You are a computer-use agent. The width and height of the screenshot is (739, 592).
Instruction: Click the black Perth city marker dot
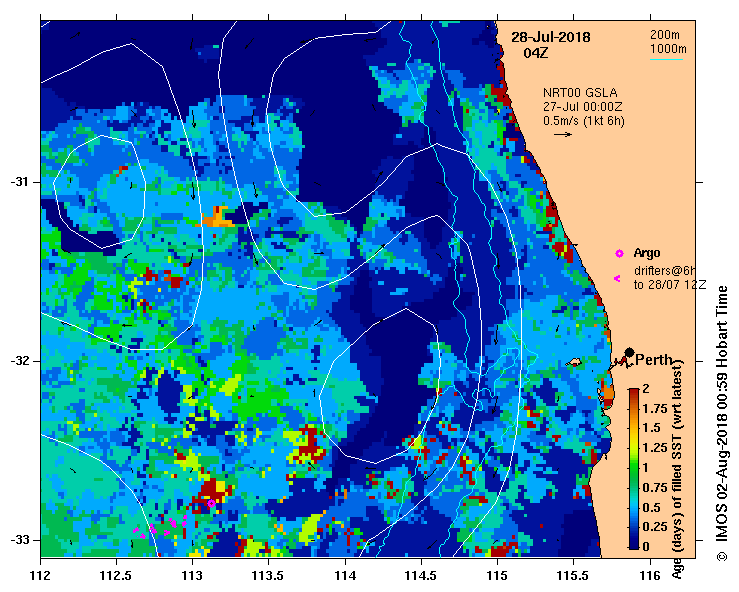(x=629, y=352)
